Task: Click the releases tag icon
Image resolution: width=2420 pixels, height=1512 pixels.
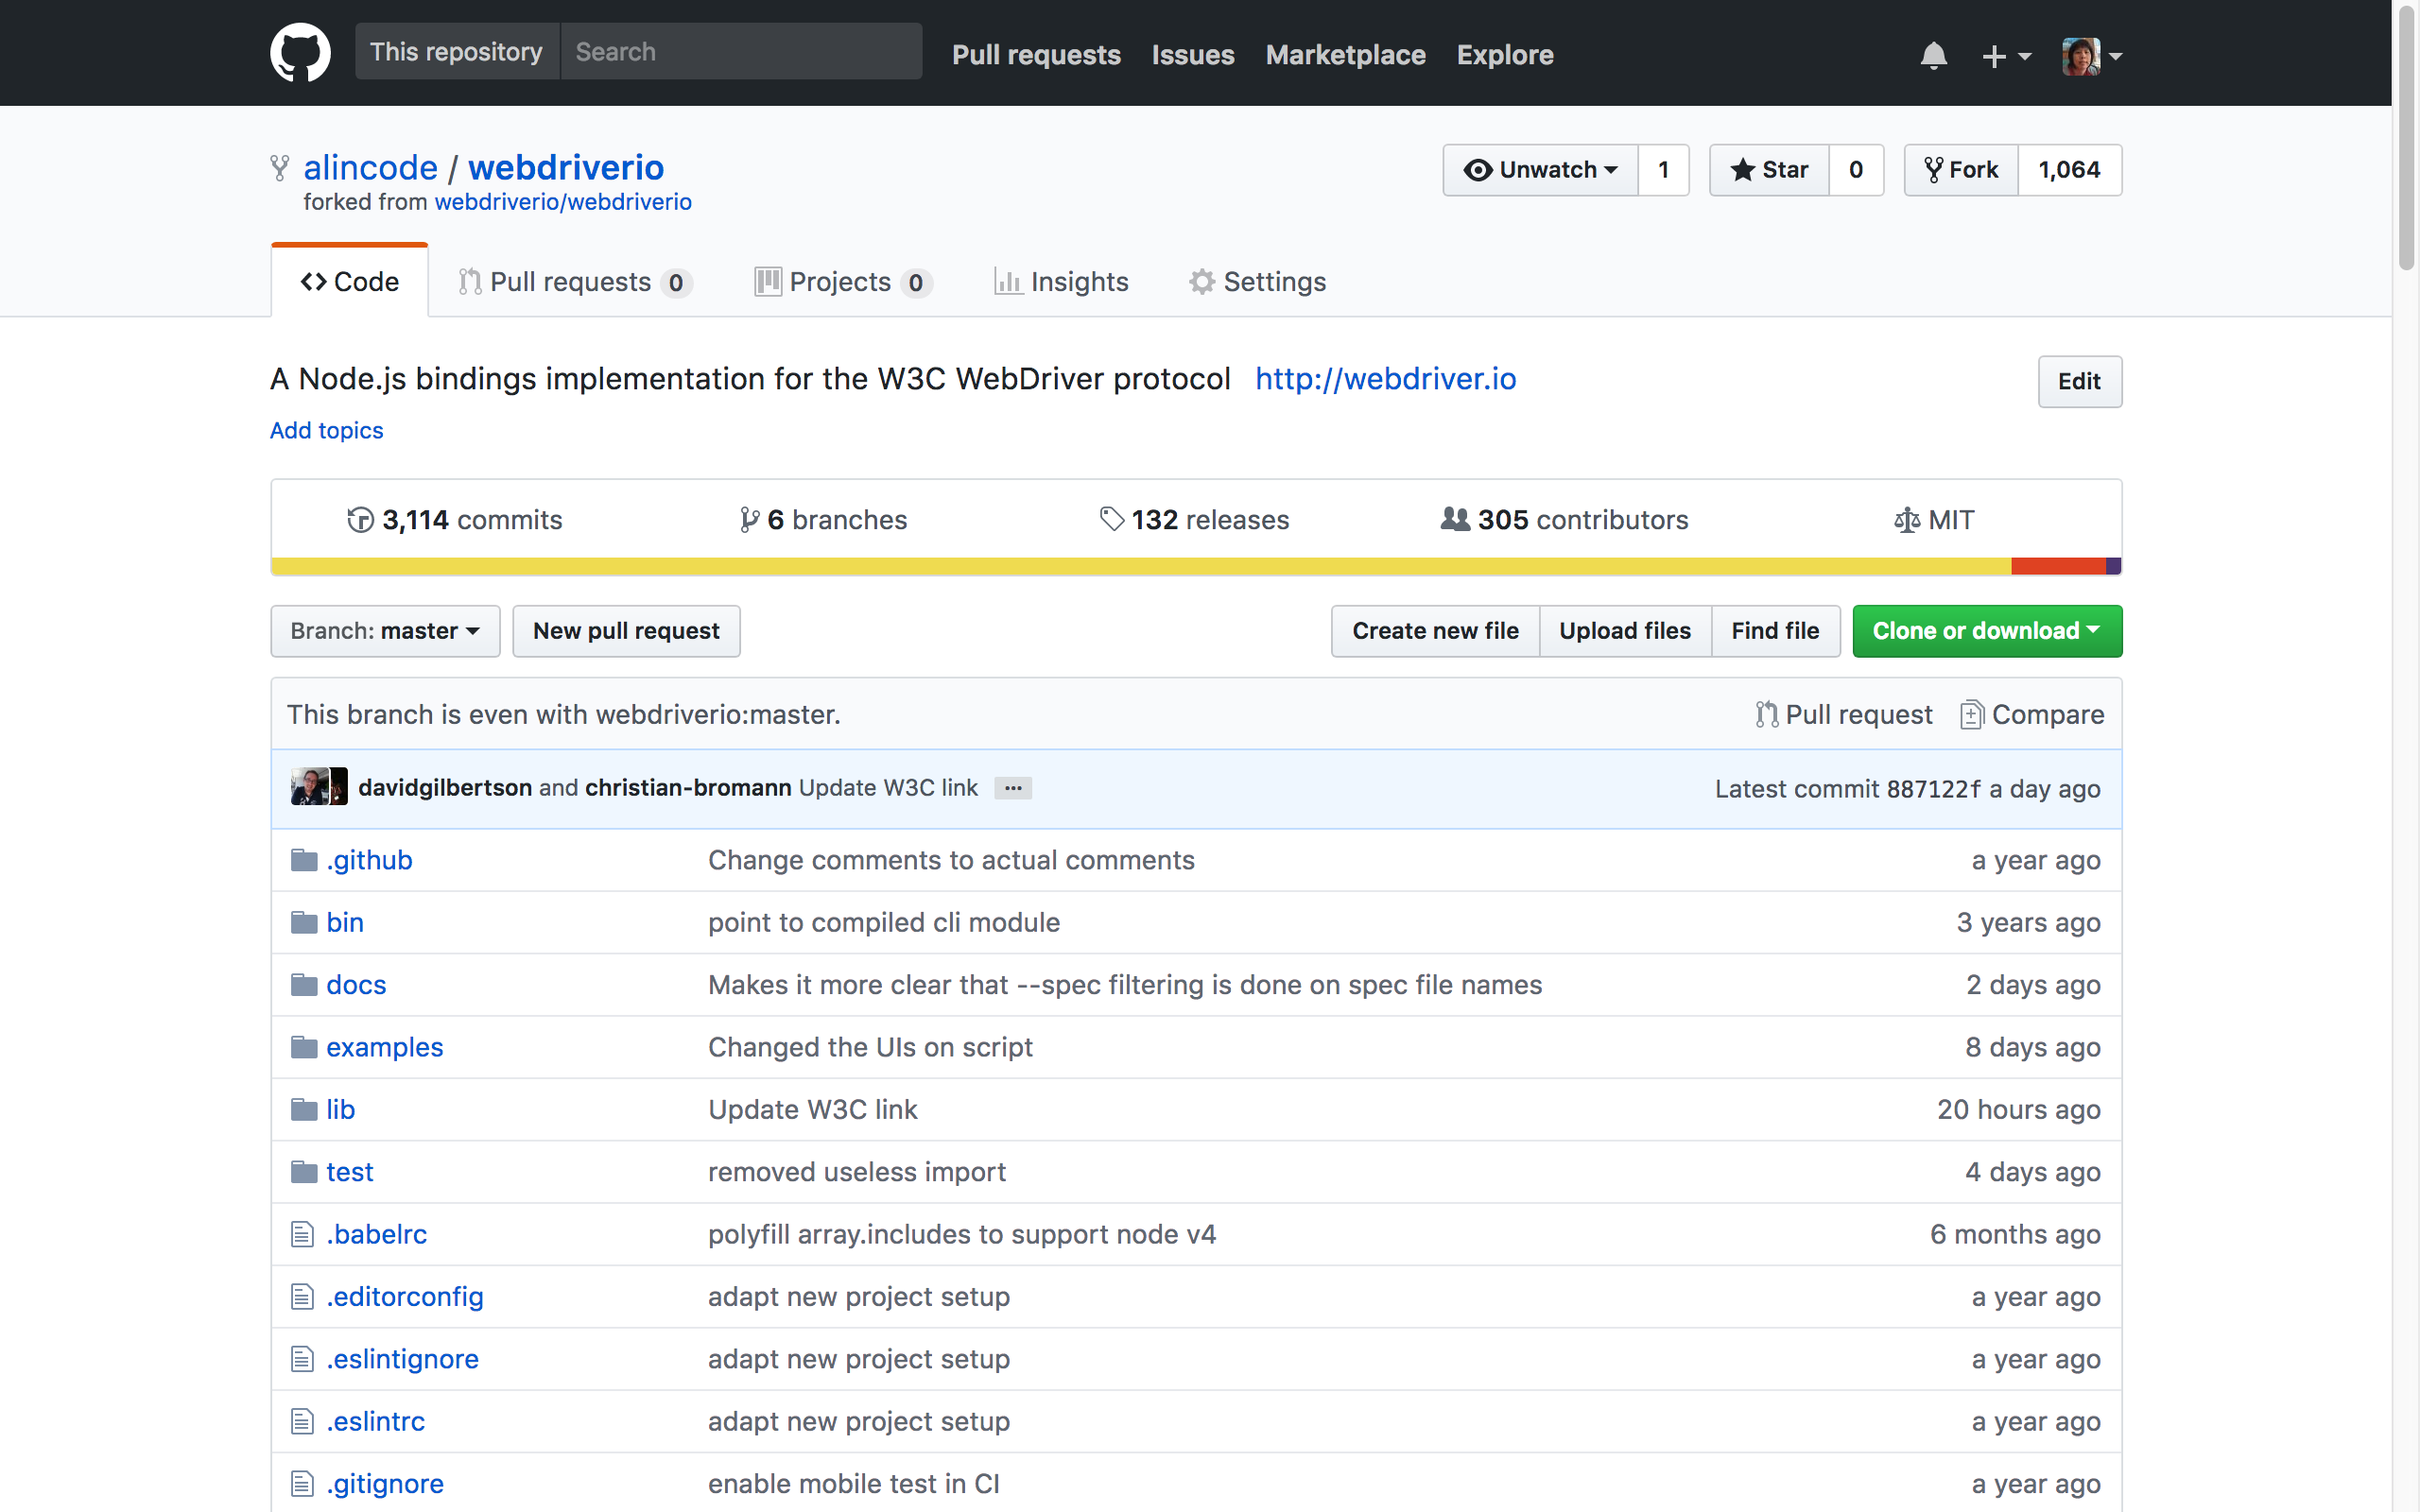Action: (x=1111, y=519)
